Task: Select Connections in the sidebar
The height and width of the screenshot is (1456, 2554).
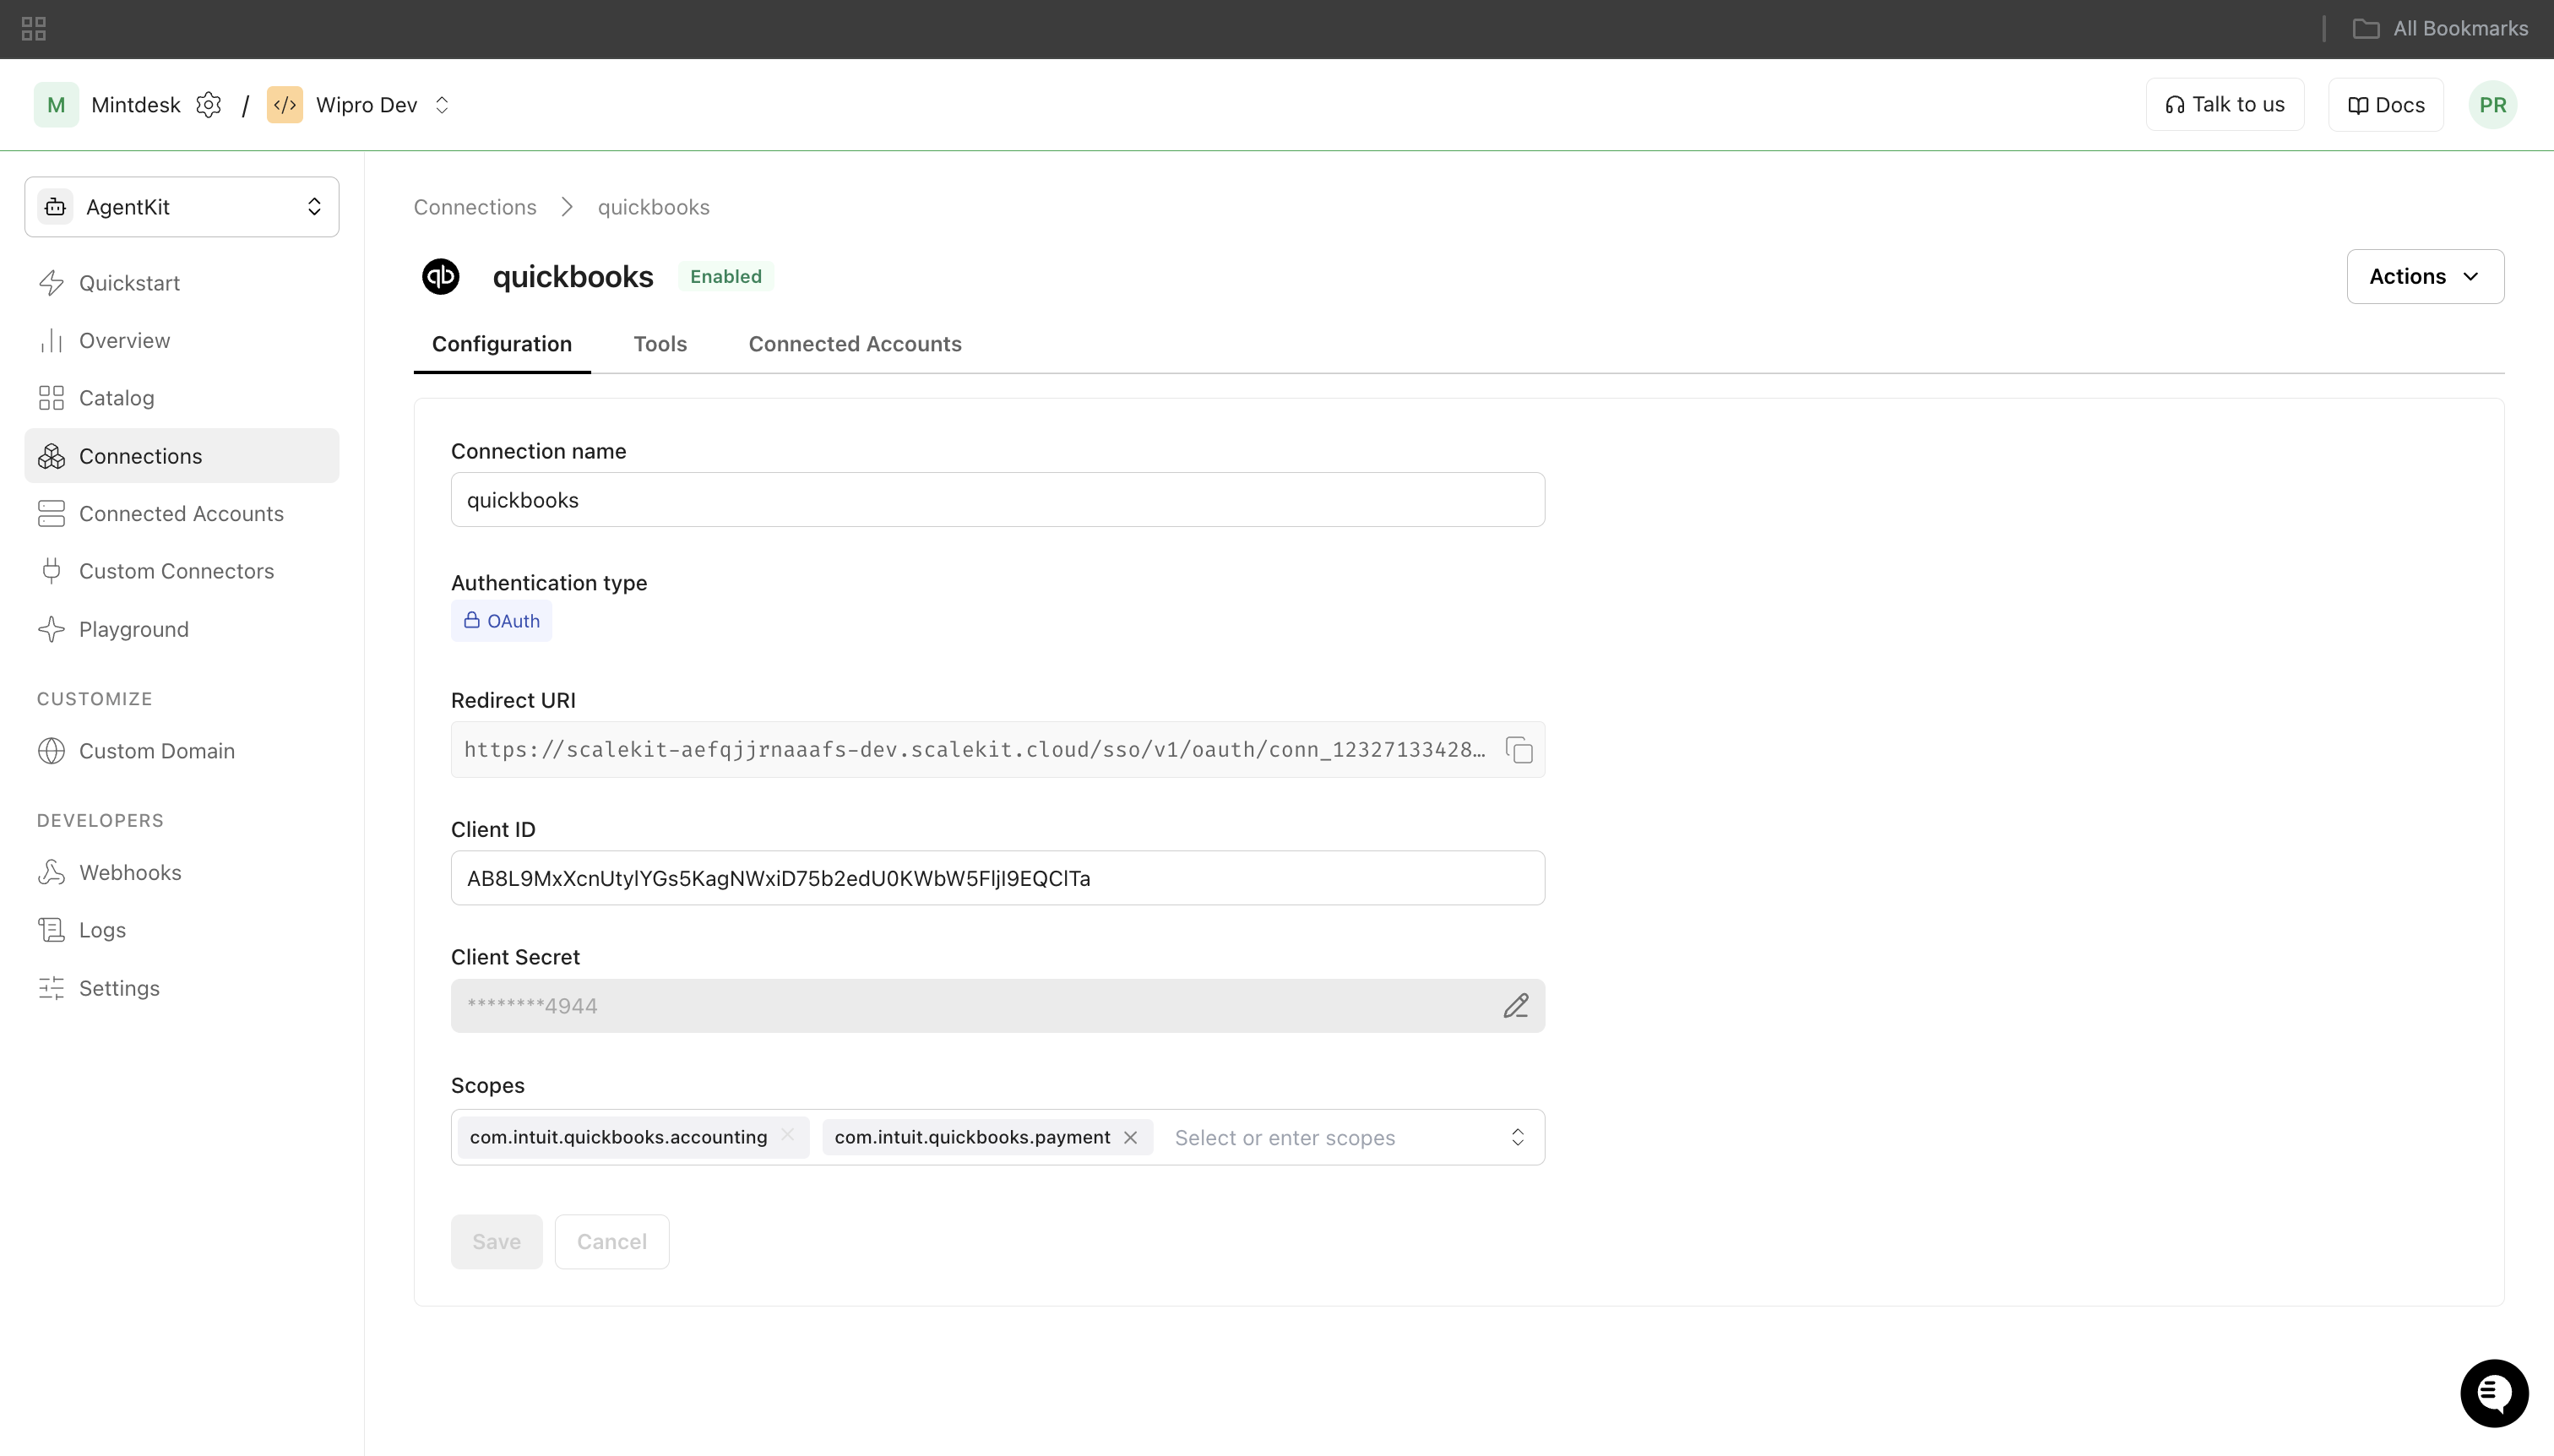Action: [182, 456]
